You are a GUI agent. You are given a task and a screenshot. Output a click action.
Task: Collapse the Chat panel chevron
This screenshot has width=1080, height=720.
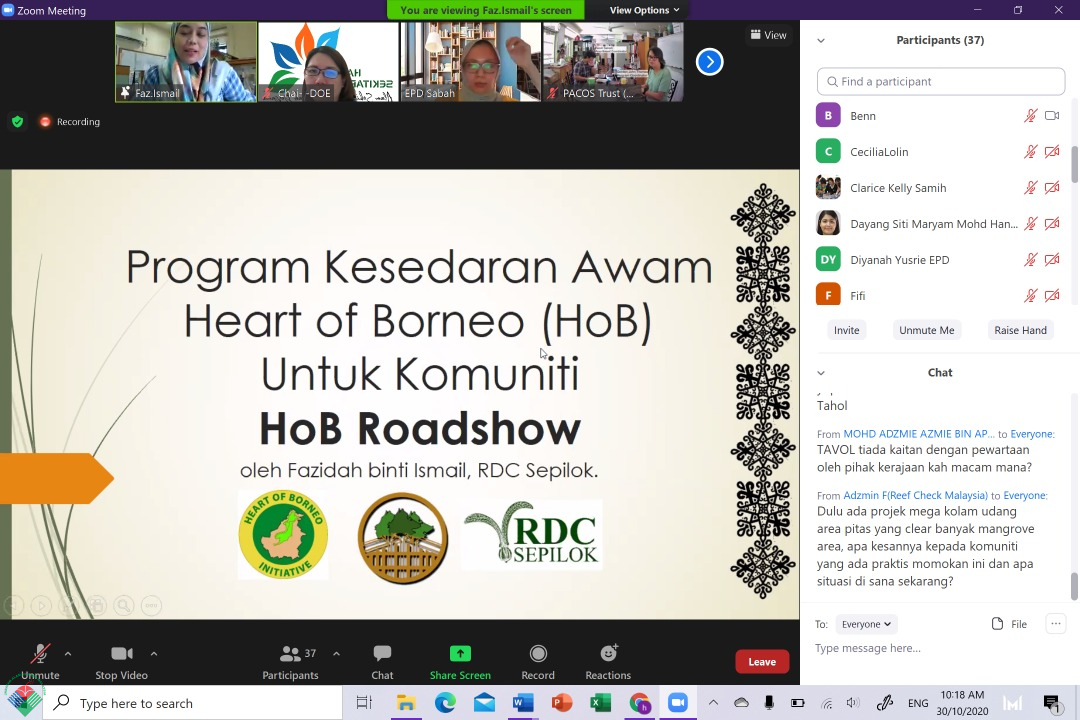(820, 373)
